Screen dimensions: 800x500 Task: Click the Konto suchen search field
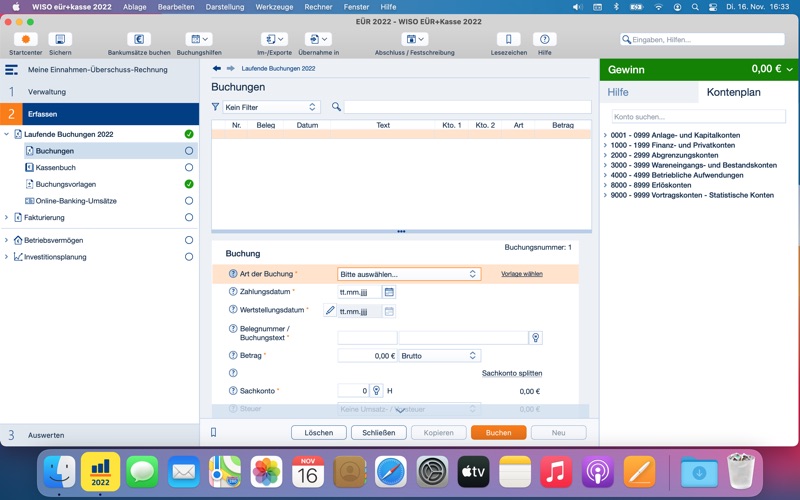point(698,117)
